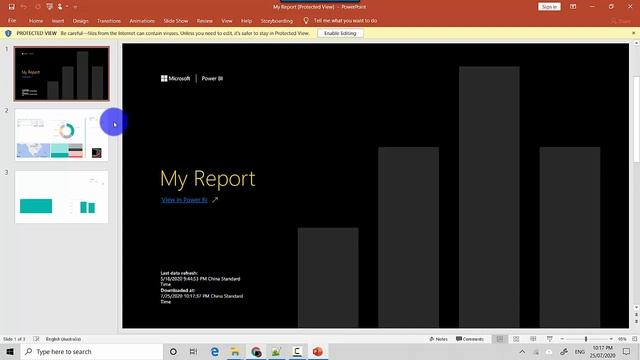This screenshot has height=360, width=640.
Task: Open the Transitions ribbon tab
Action: coord(109,20)
